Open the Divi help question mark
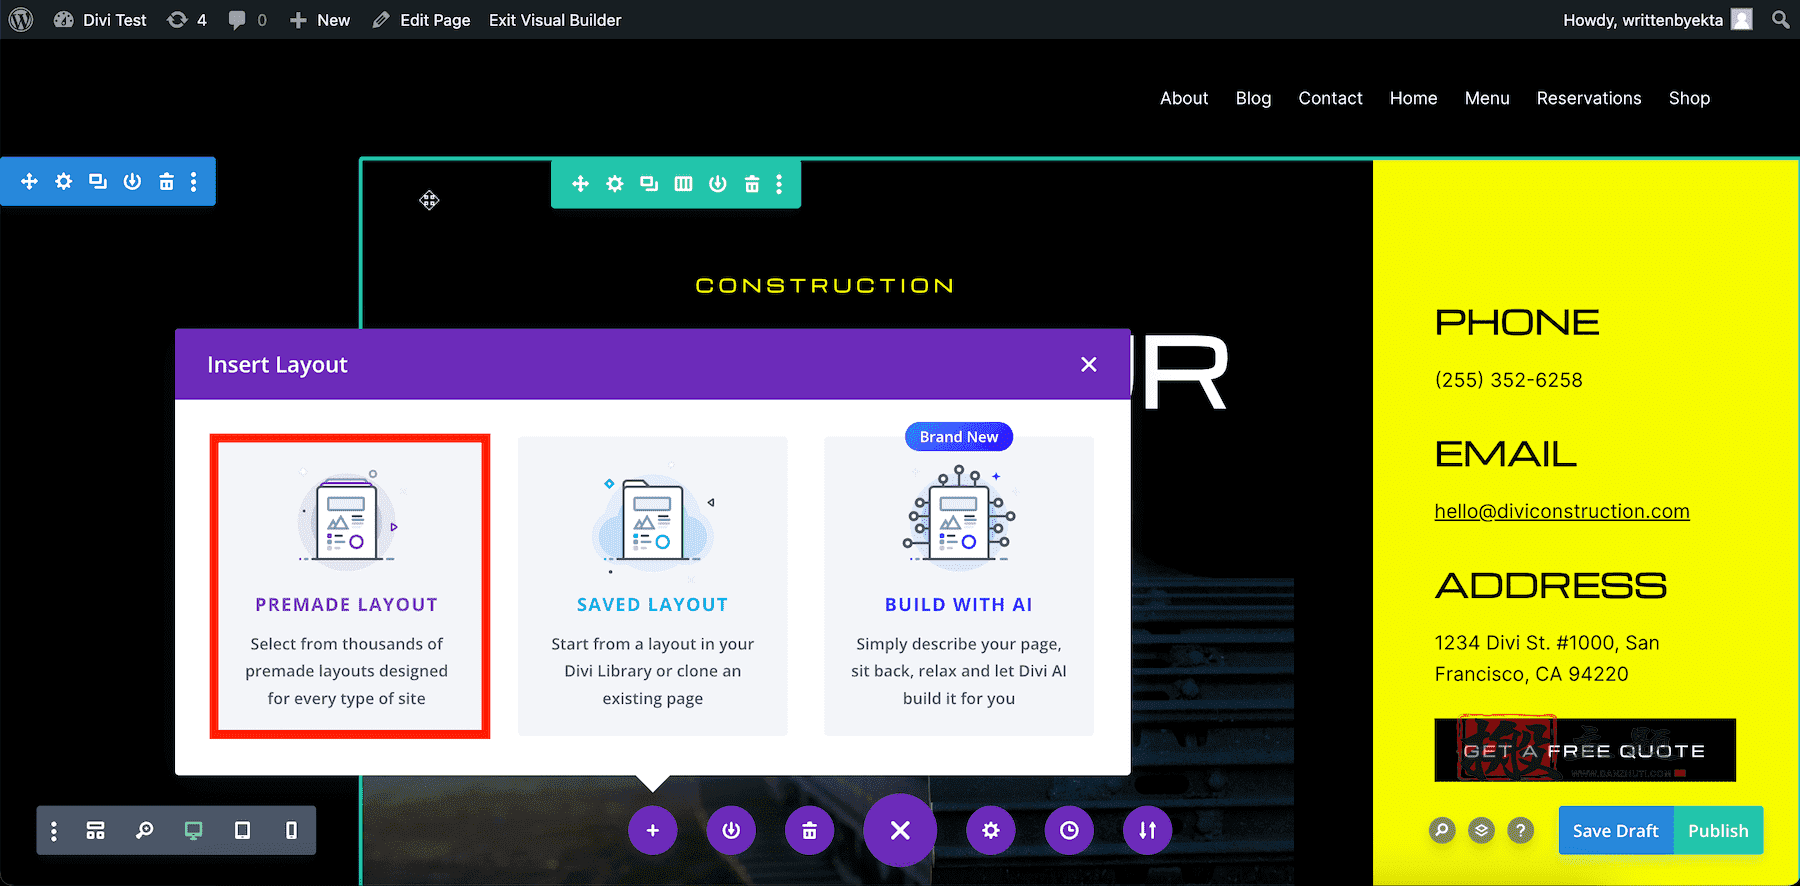The width and height of the screenshot is (1800, 886). pyautogui.click(x=1520, y=831)
